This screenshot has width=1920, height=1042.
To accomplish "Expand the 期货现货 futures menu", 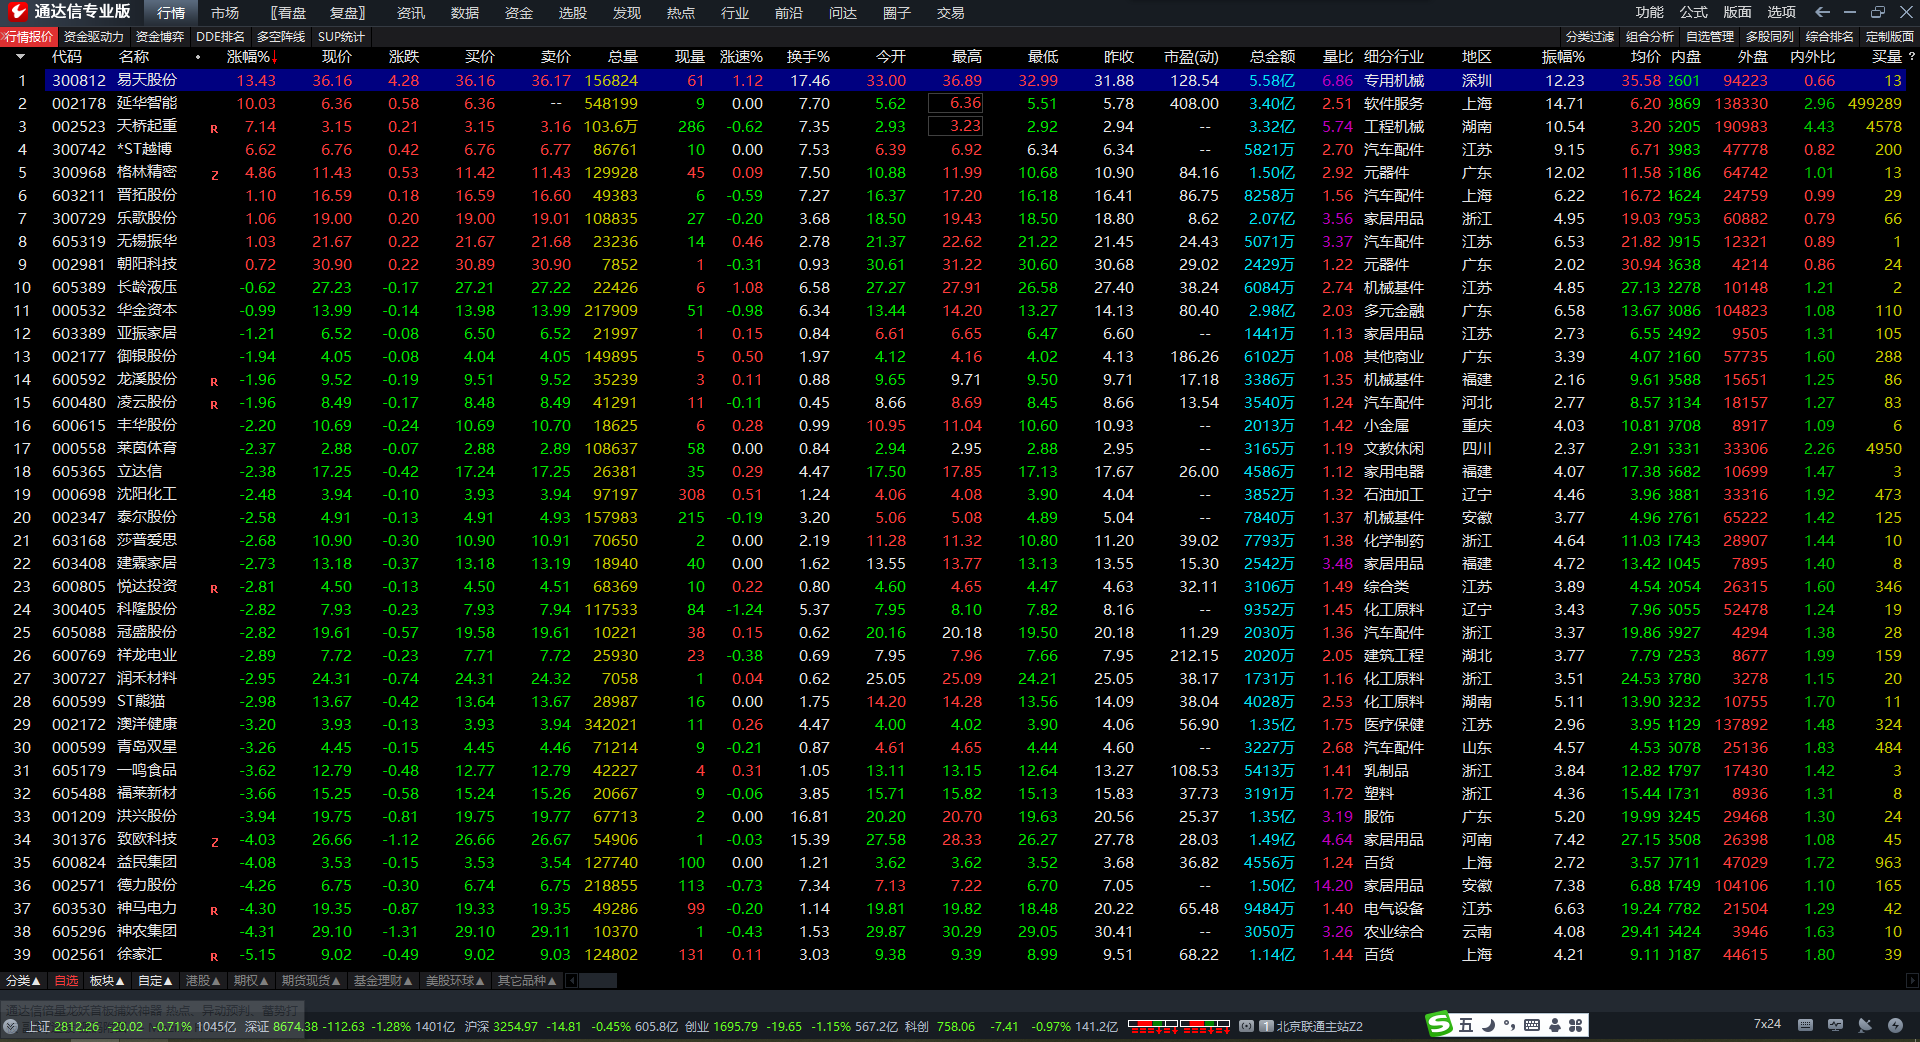I will click(x=311, y=981).
